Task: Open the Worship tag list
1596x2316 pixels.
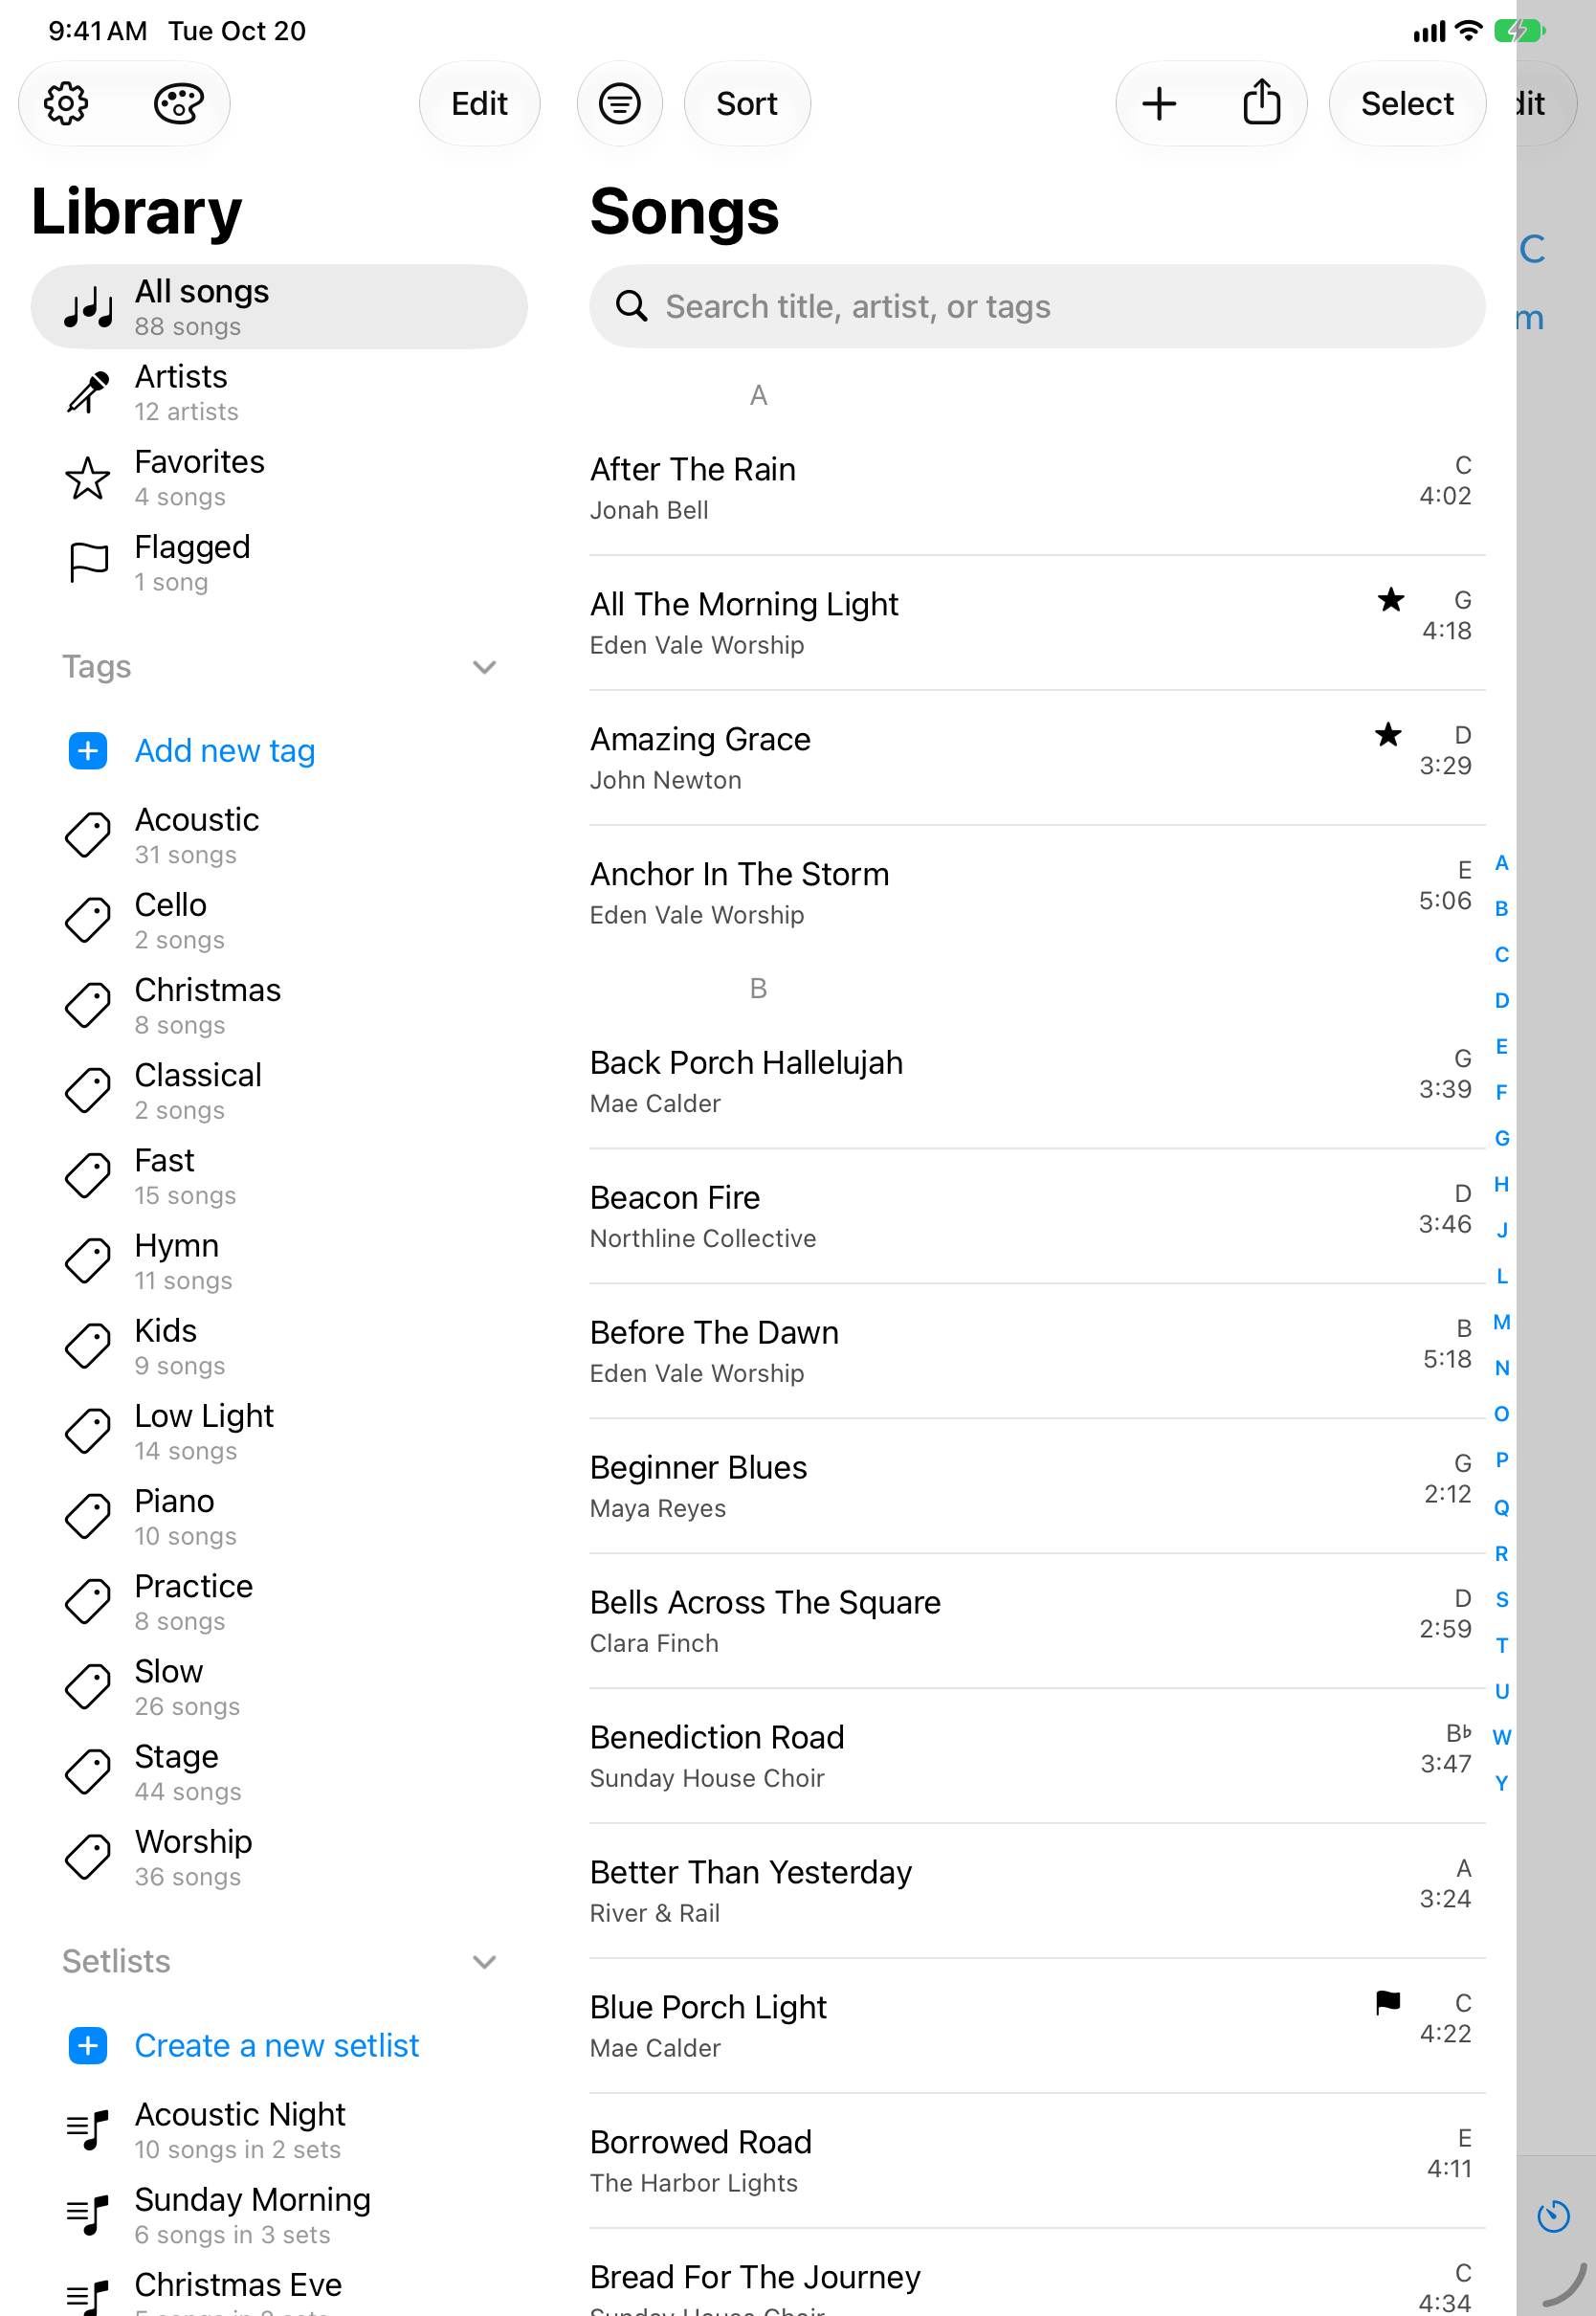Action: pyautogui.click(x=279, y=1857)
